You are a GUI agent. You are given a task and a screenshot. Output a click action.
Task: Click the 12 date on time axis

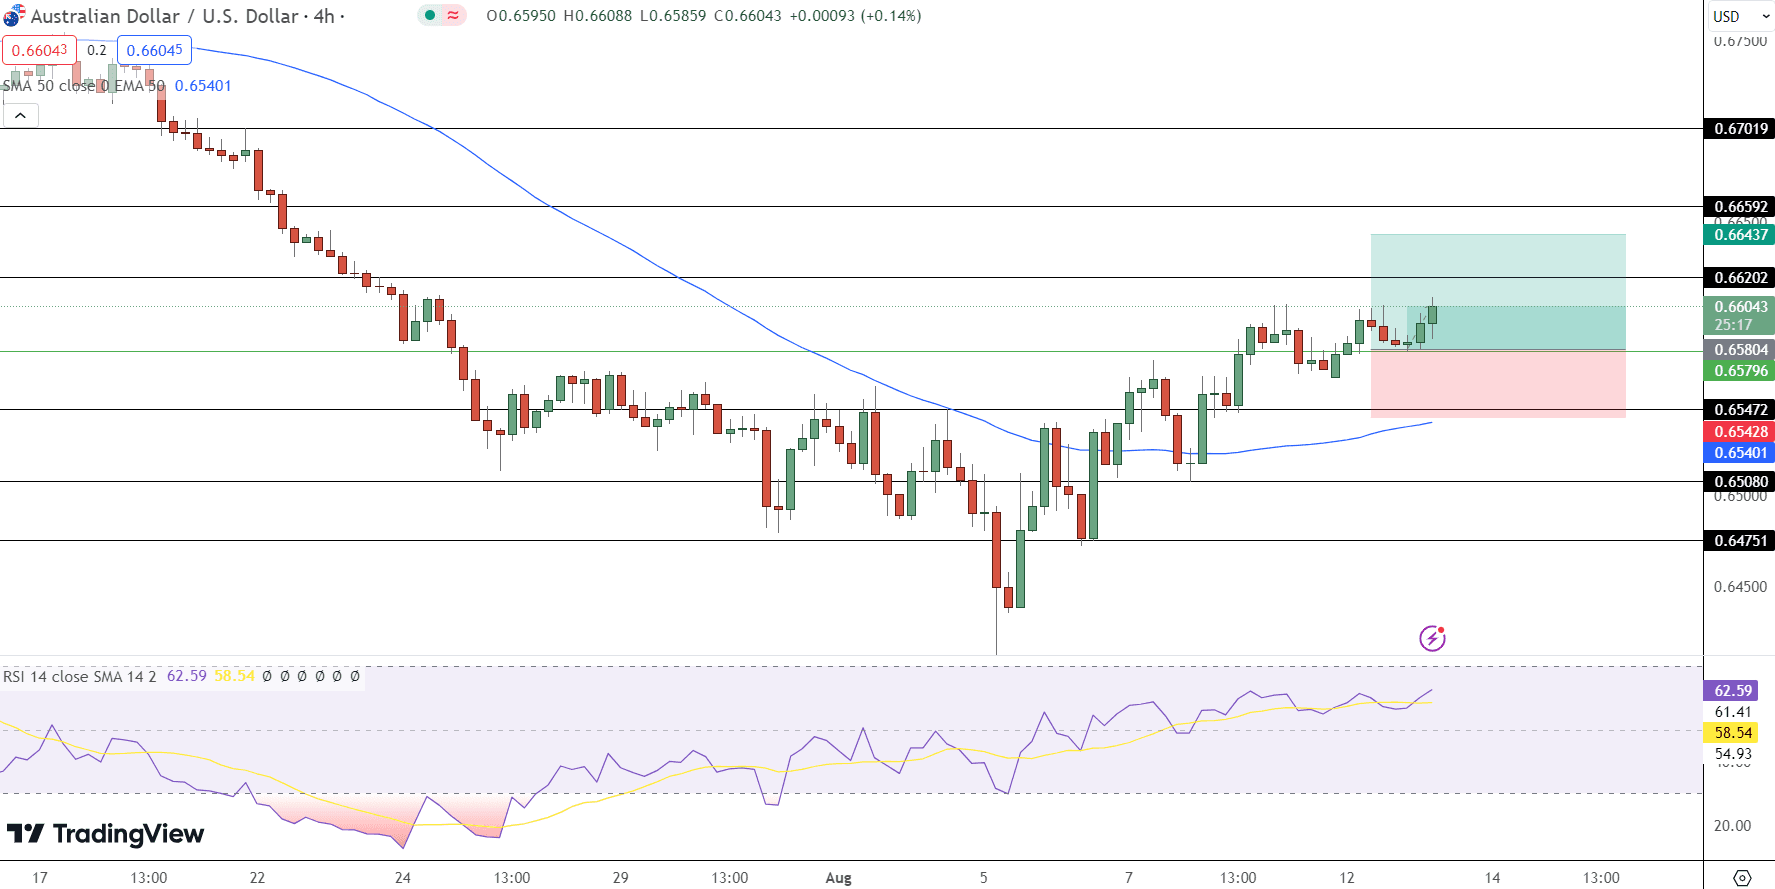pyautogui.click(x=1347, y=877)
